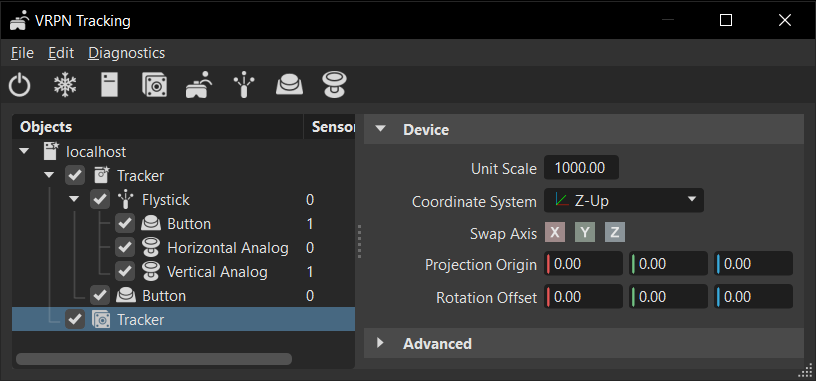This screenshot has width=816, height=381.
Task: Click the localhost server icon in tree
Action: coord(50,151)
